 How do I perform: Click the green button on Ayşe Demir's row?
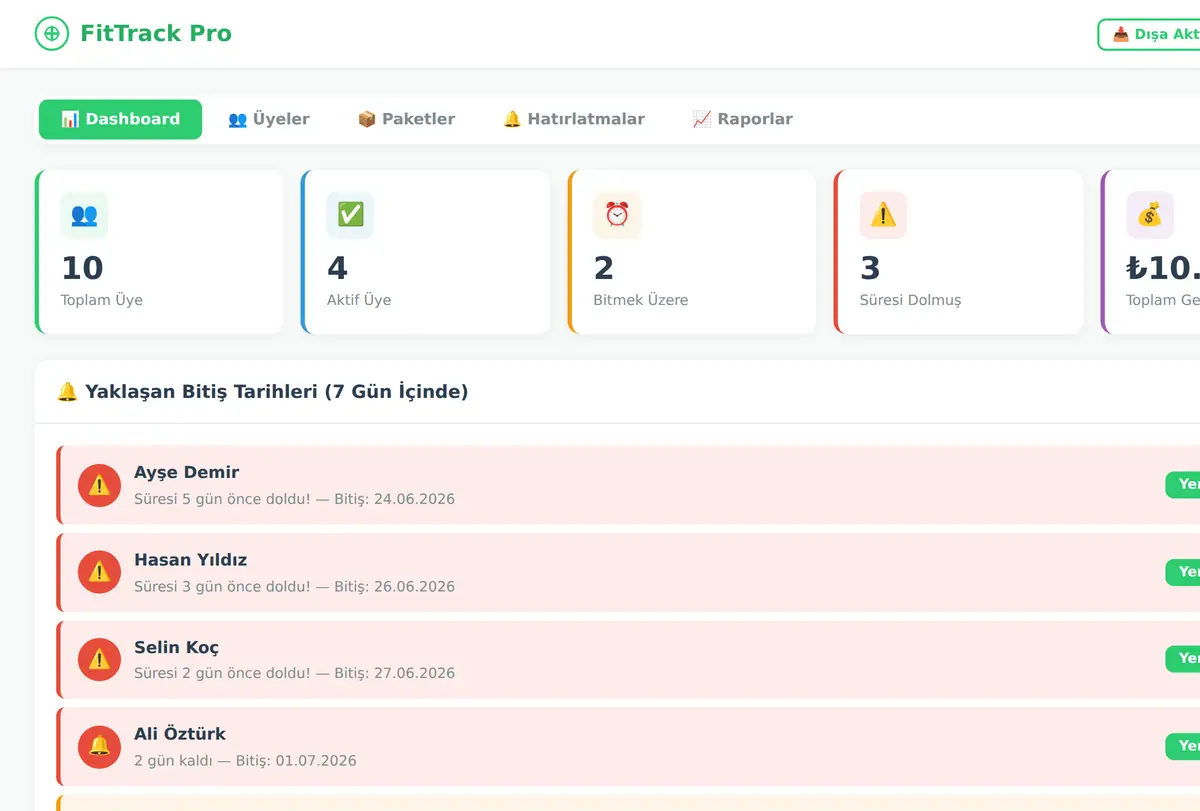tap(1183, 485)
